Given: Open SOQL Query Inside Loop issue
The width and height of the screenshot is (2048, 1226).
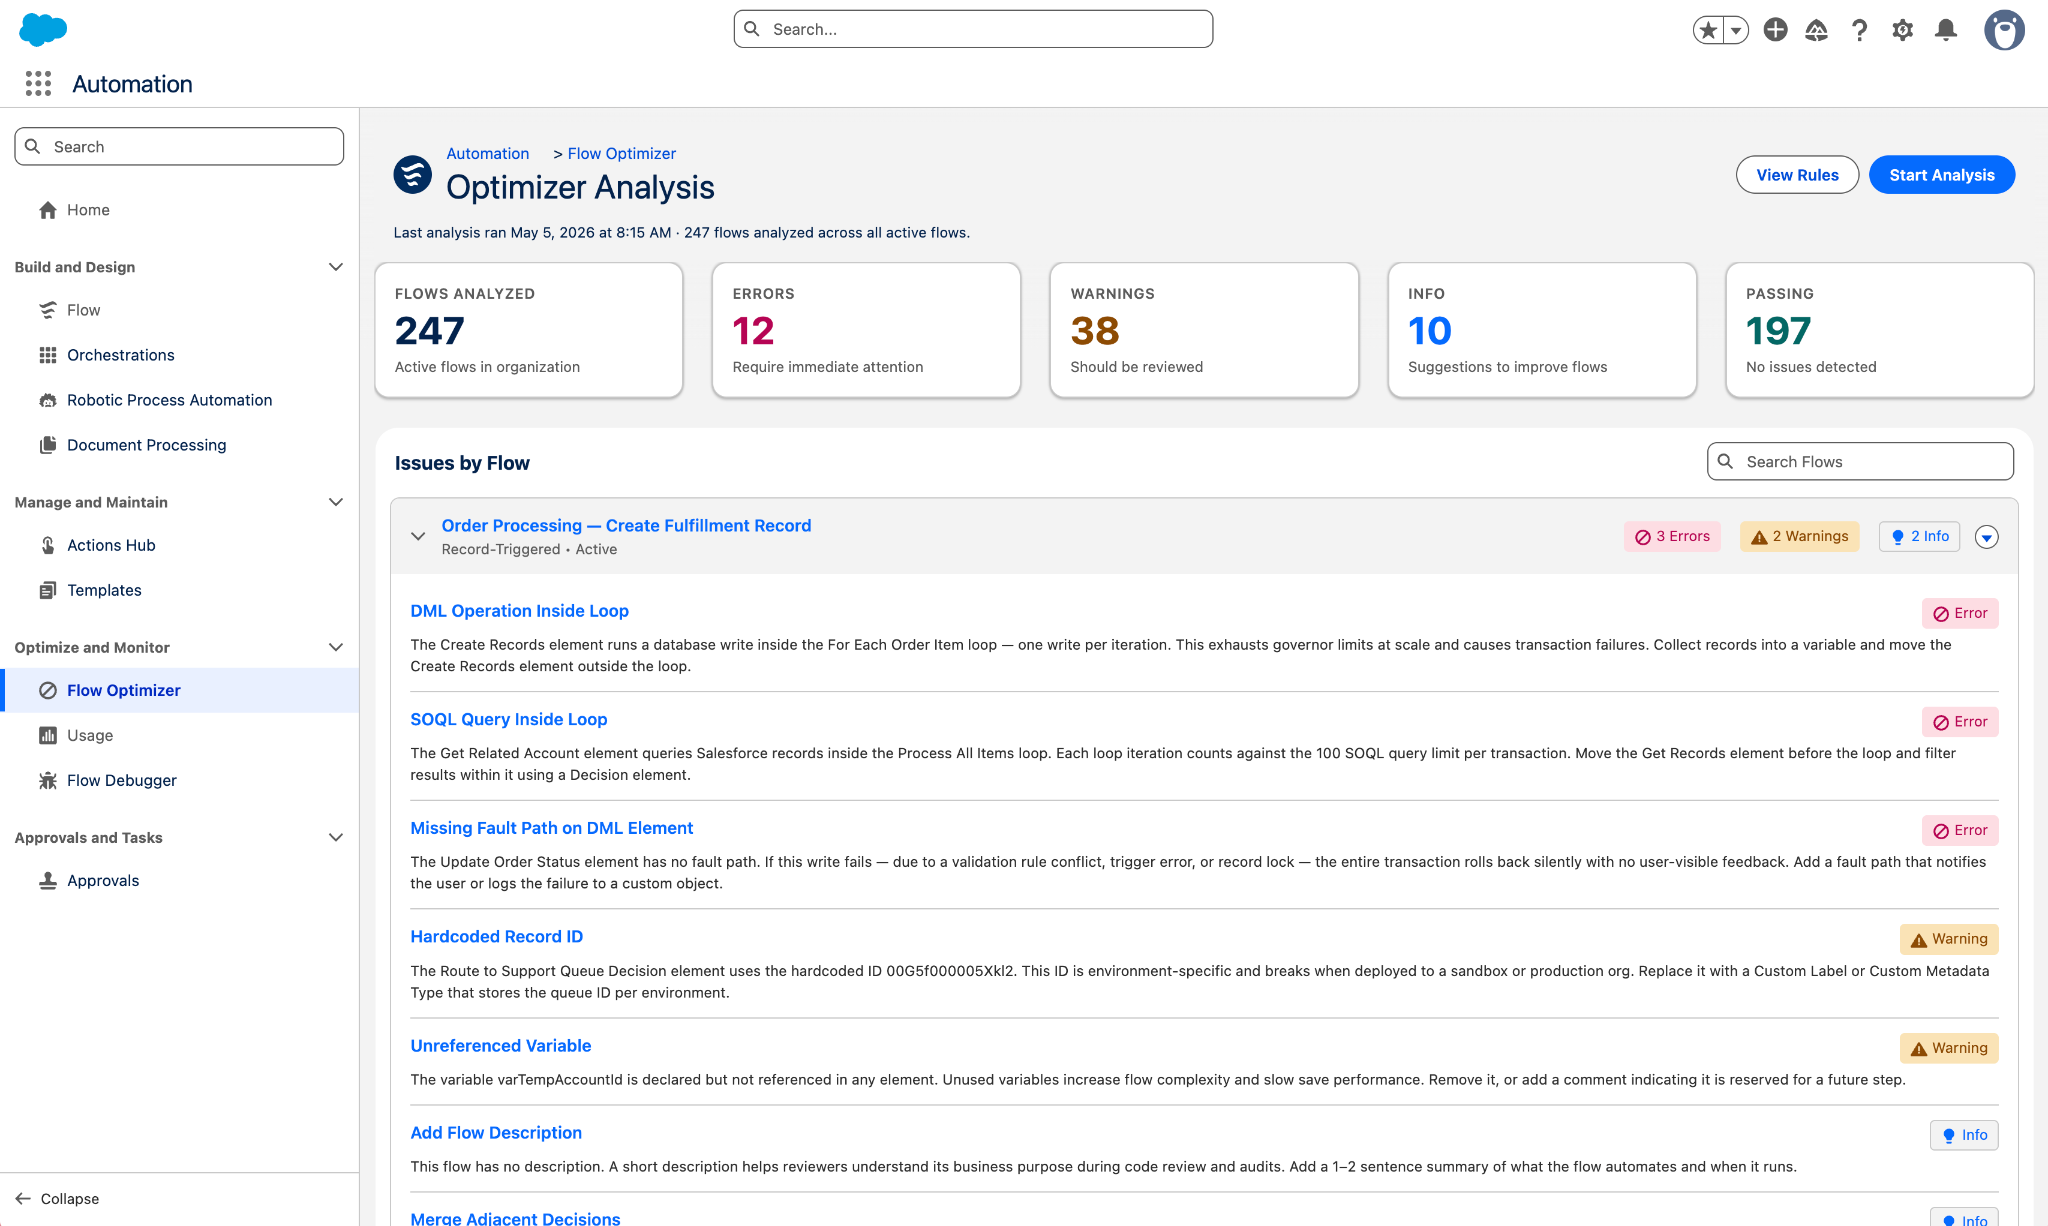Looking at the screenshot, I should [509, 719].
